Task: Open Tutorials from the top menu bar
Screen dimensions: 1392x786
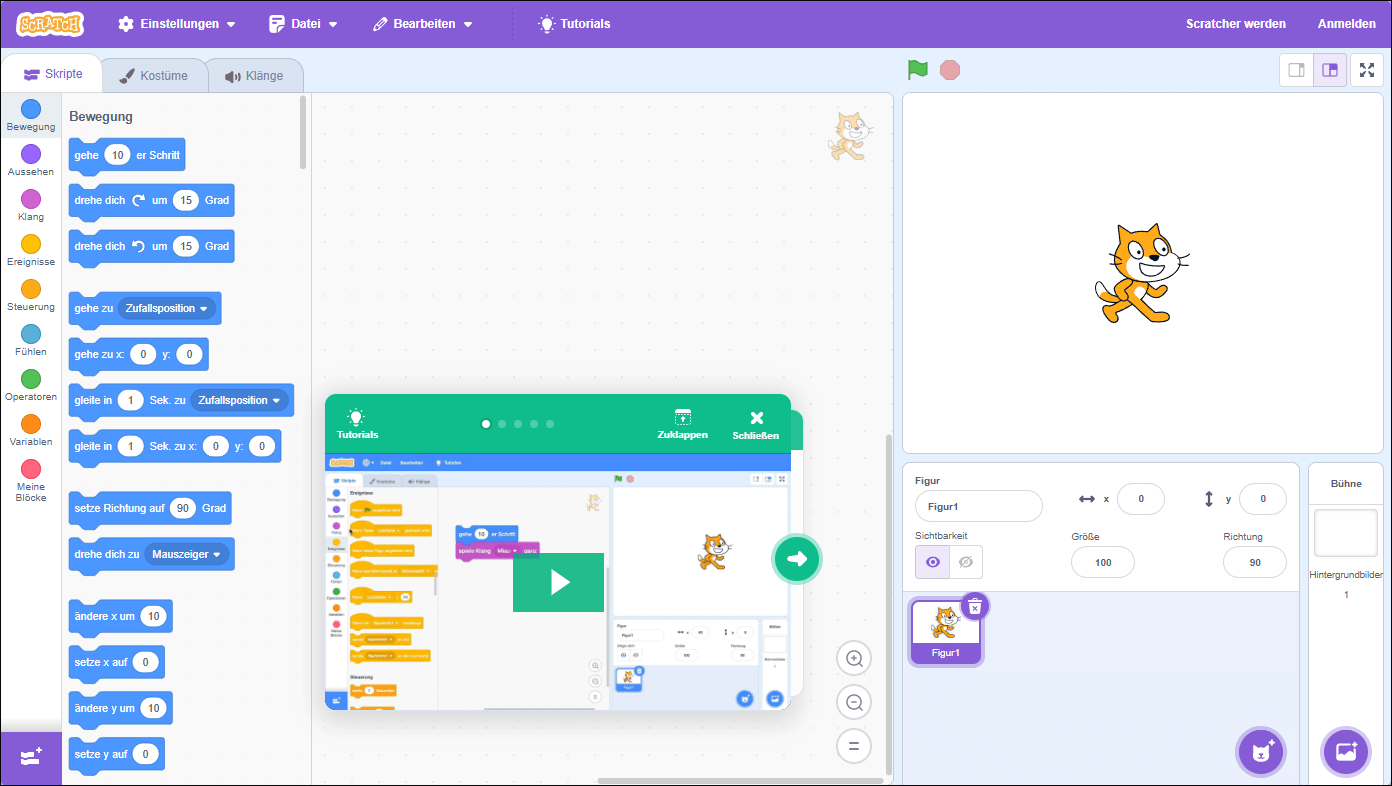Action: coord(574,23)
